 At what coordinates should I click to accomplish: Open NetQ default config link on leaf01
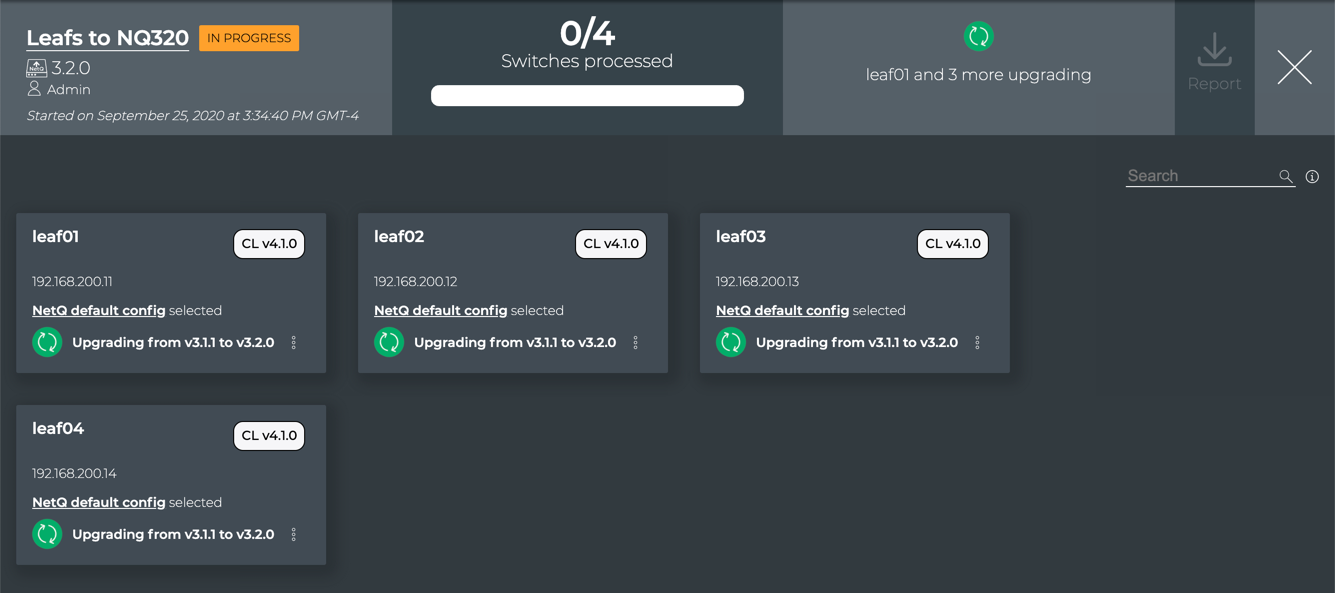99,311
